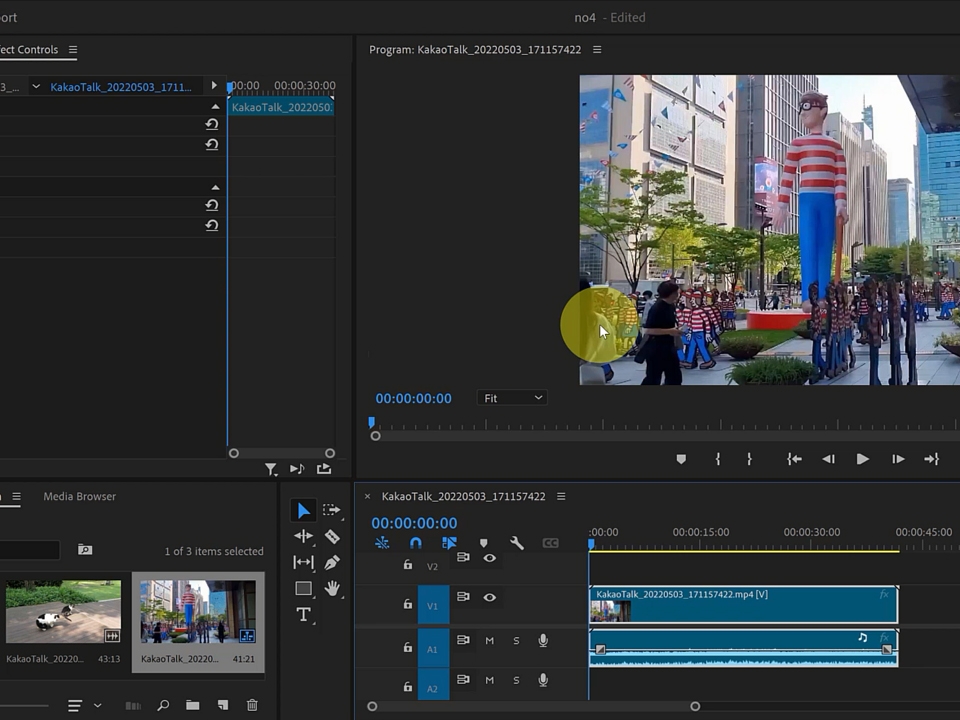Image resolution: width=960 pixels, height=720 pixels.
Task: Enable voice-over record on A1
Action: click(543, 640)
